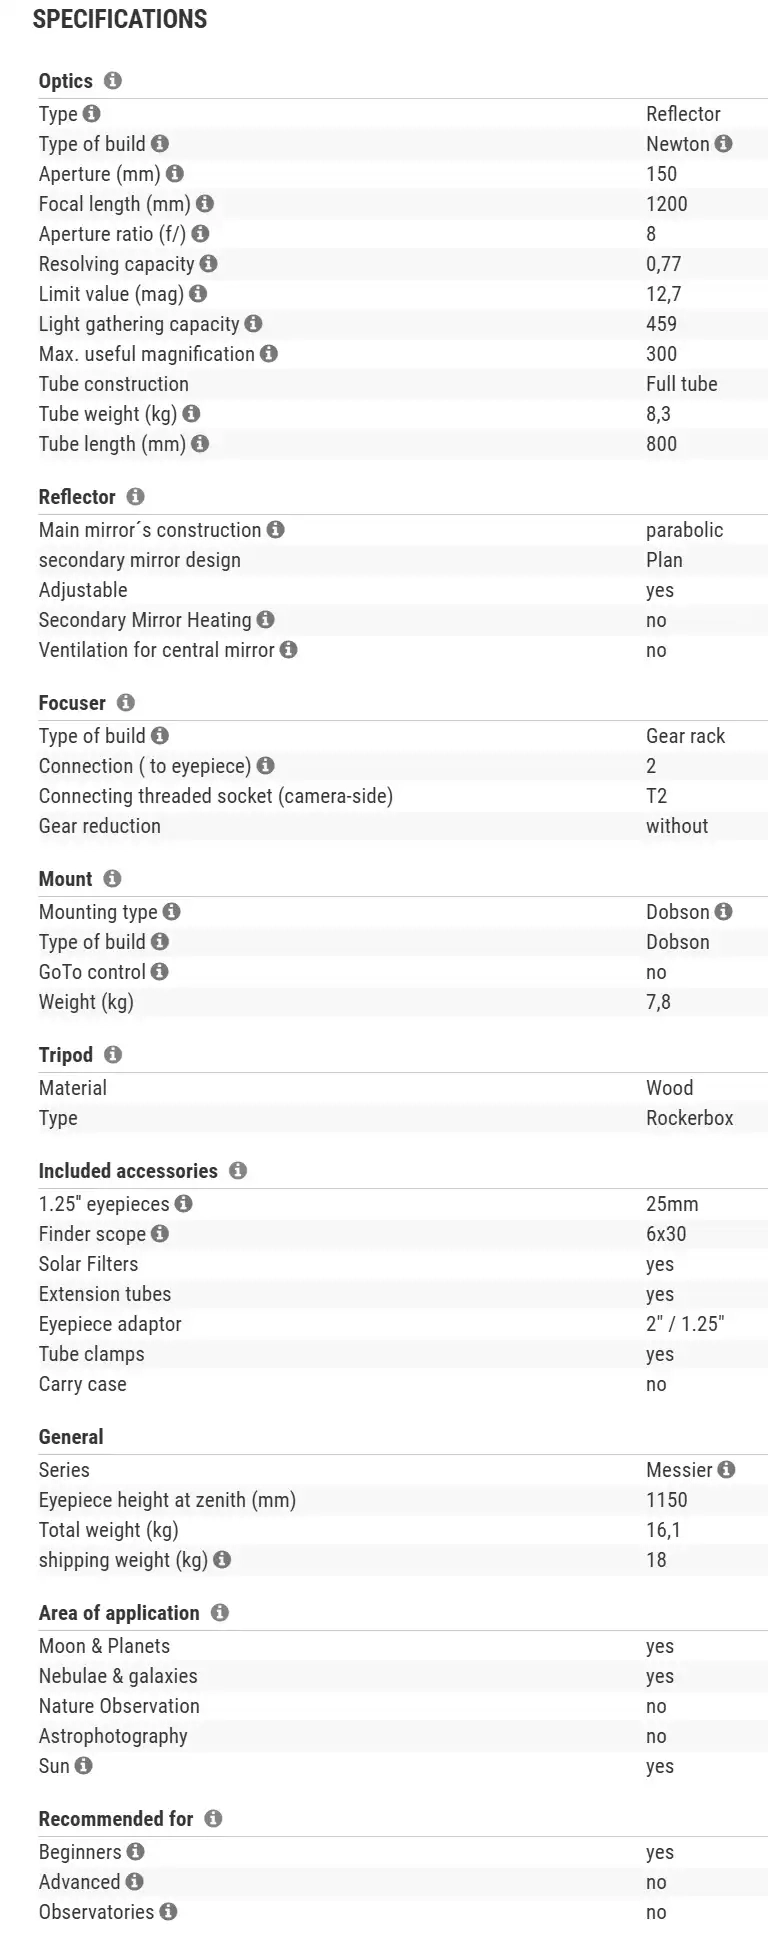Show info for Secondary Mirror Heating
The width and height of the screenshot is (768, 1934).
[x=265, y=620]
